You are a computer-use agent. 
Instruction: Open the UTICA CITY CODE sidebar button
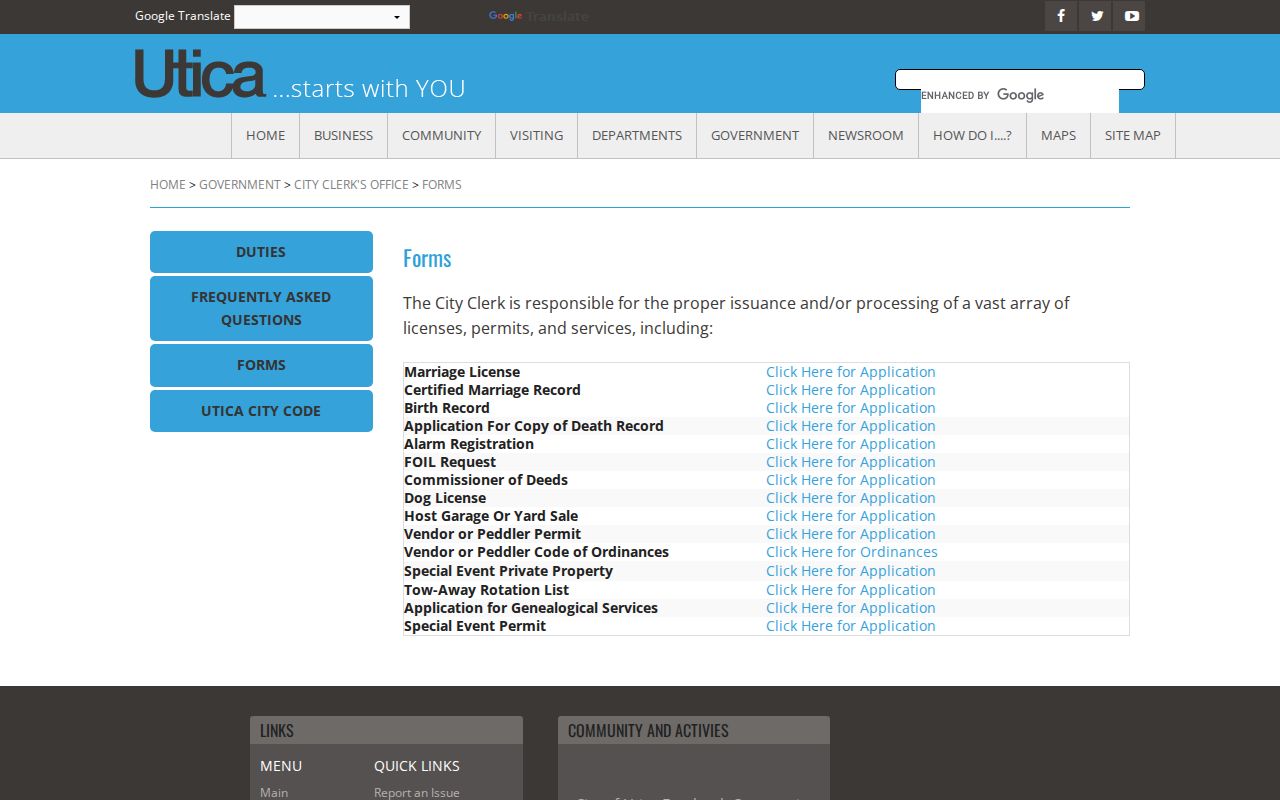261,411
